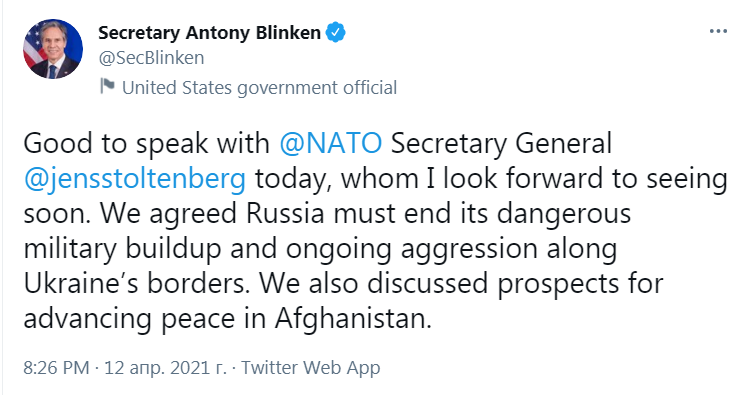The width and height of the screenshot is (746, 395).
Task: Click the Ukraine's borders text
Action: tap(136, 283)
